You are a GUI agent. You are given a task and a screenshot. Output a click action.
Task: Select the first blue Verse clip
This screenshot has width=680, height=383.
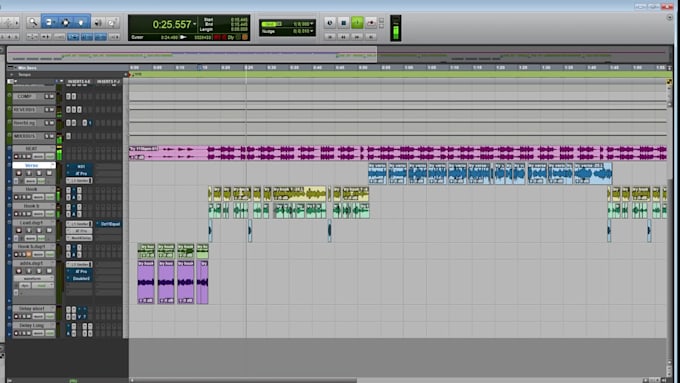[377, 173]
